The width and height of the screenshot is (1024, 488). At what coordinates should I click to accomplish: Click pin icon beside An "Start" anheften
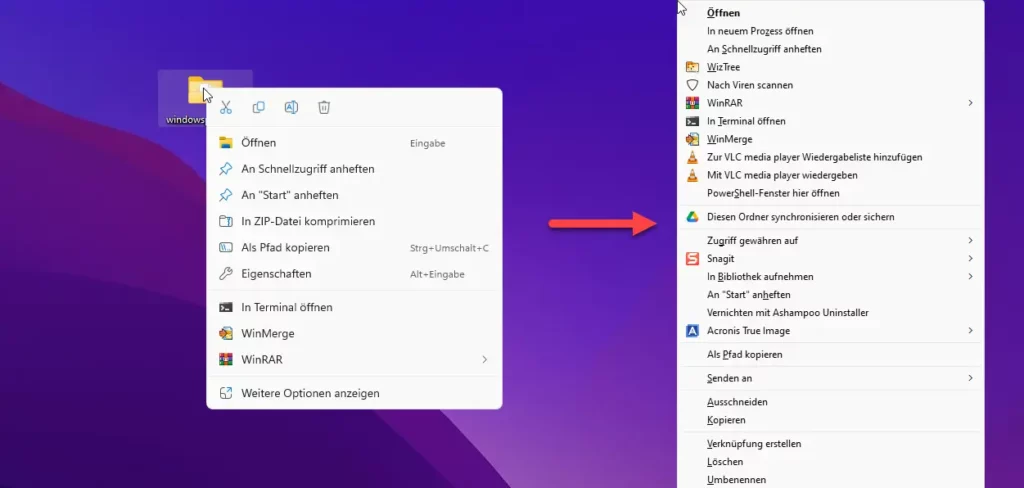[x=226, y=195]
